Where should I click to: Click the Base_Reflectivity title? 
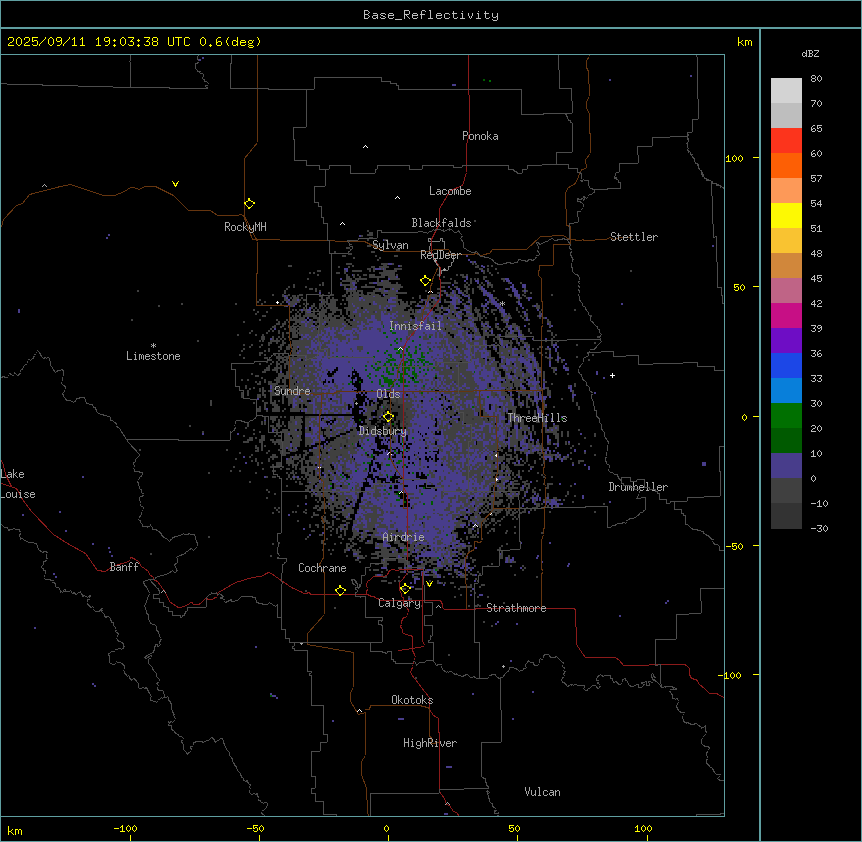click(431, 15)
